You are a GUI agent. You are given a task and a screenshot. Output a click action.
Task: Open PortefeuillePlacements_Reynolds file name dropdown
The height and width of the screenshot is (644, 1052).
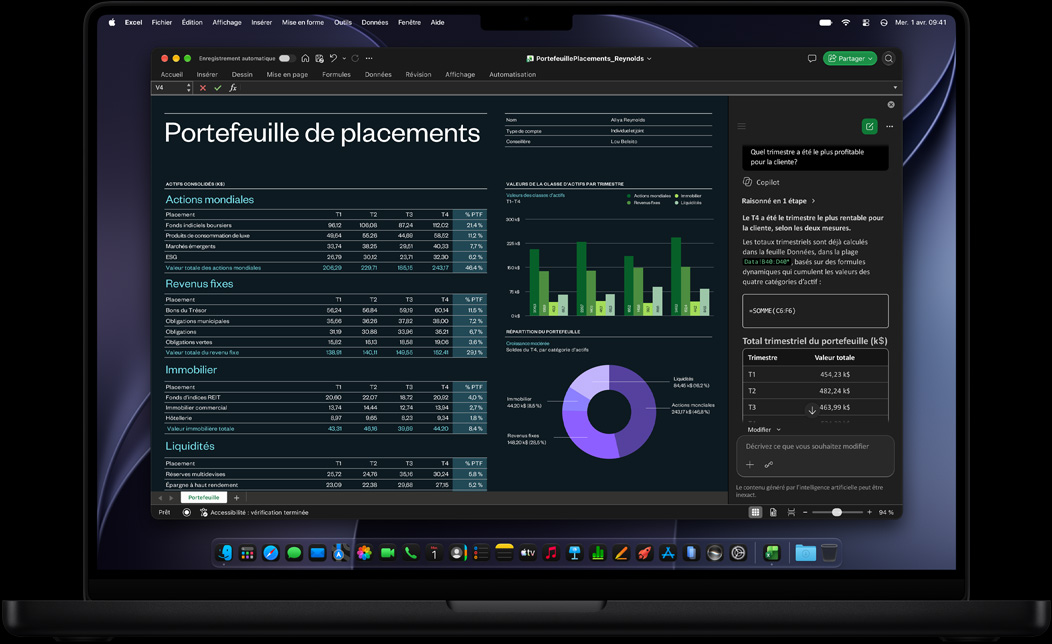point(589,58)
